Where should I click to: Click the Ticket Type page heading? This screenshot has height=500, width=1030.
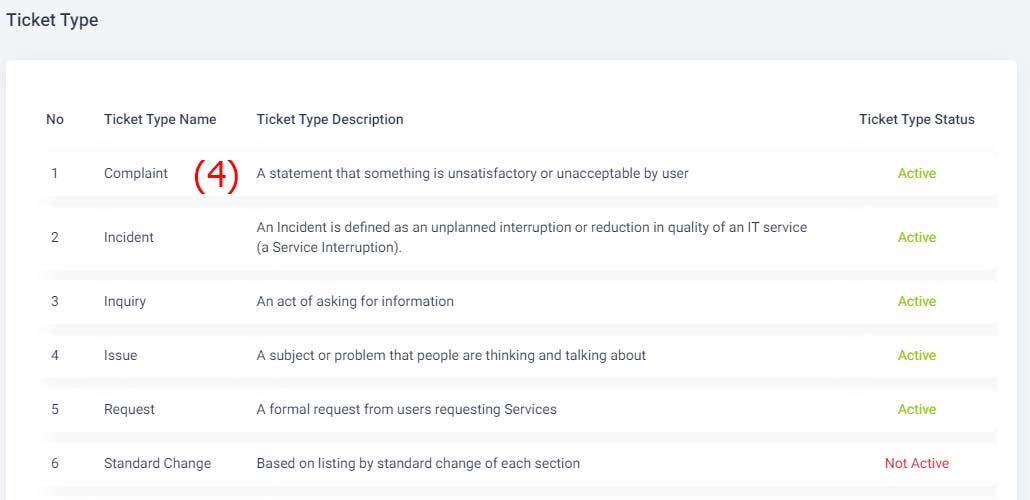(53, 20)
